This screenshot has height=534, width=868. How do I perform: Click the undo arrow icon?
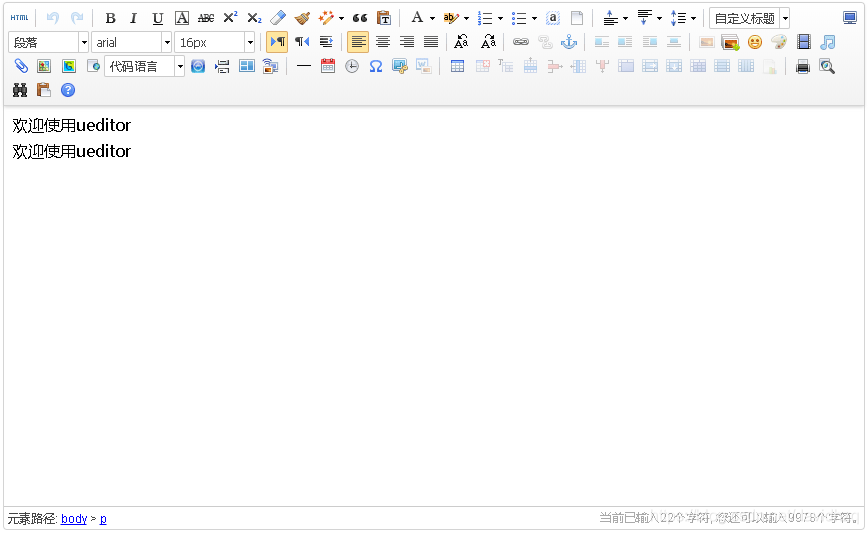pos(53,18)
